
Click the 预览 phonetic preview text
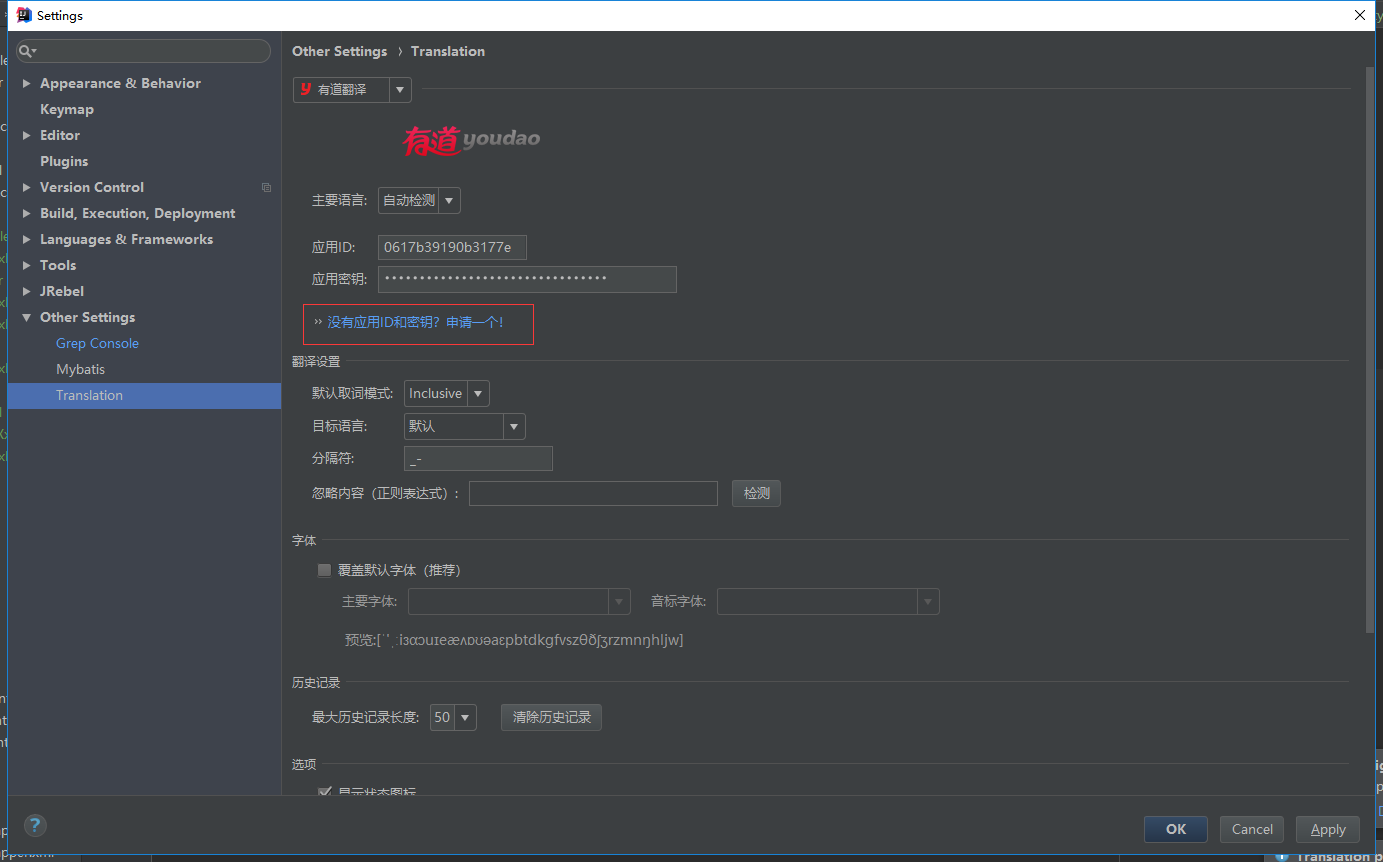[x=514, y=640]
